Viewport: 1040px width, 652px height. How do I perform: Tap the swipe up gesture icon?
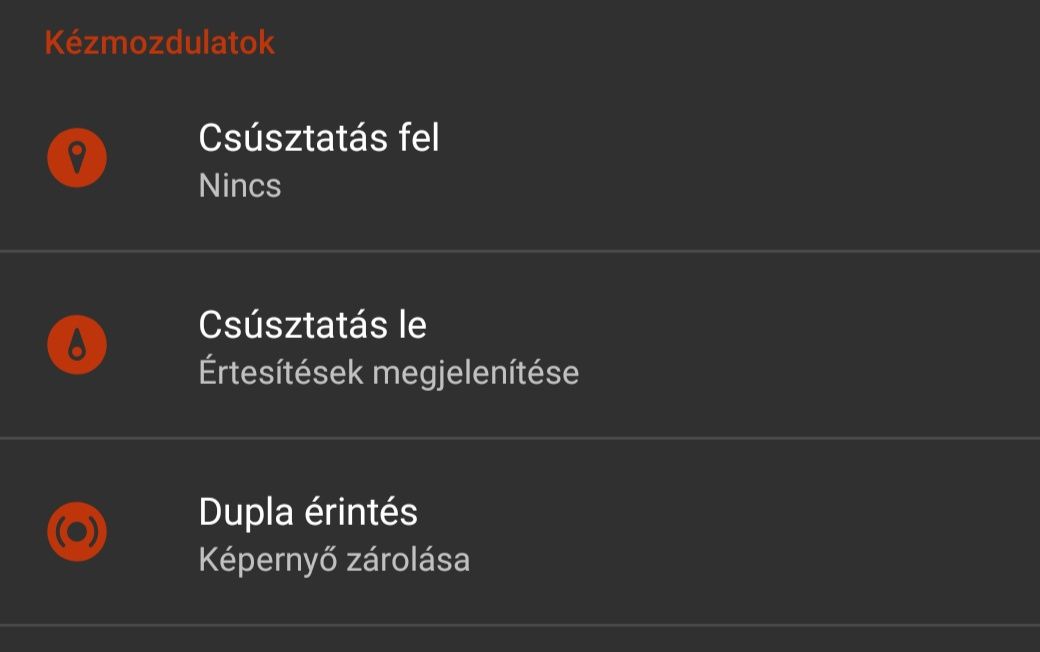(77, 158)
